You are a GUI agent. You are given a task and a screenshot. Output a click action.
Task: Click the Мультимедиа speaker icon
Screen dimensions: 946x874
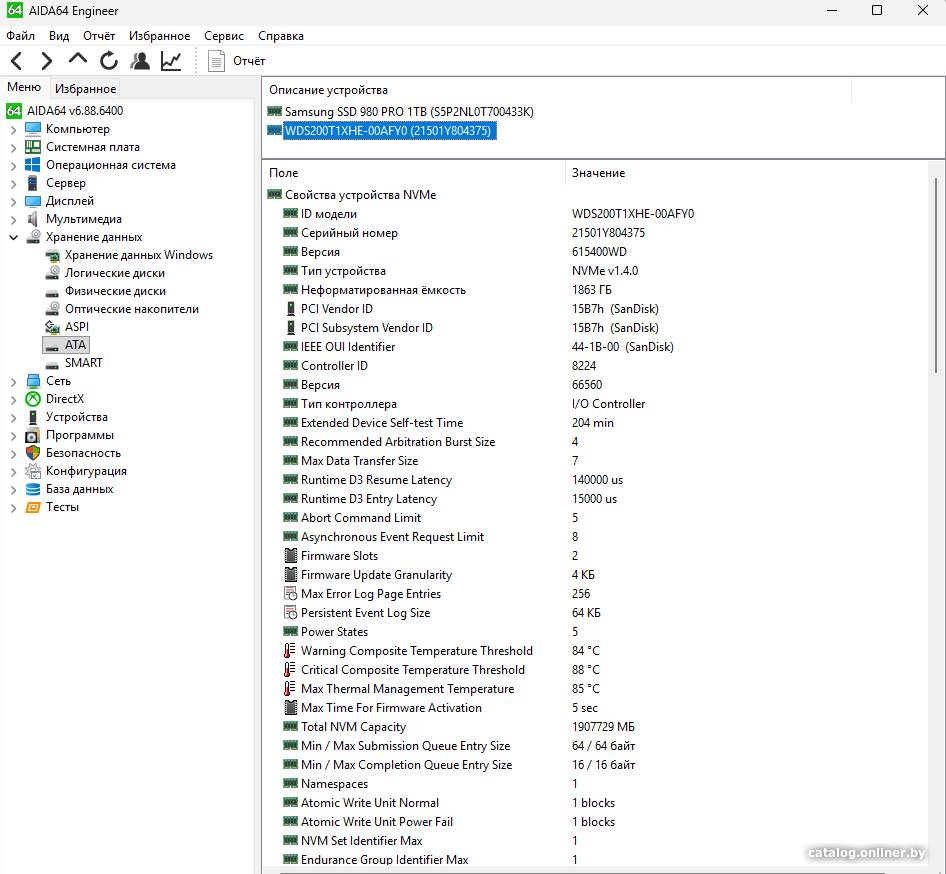pyautogui.click(x=33, y=219)
